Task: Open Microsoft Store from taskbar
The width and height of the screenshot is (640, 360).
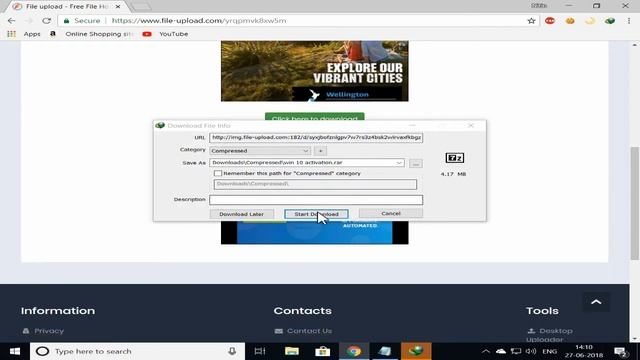Action: point(322,351)
